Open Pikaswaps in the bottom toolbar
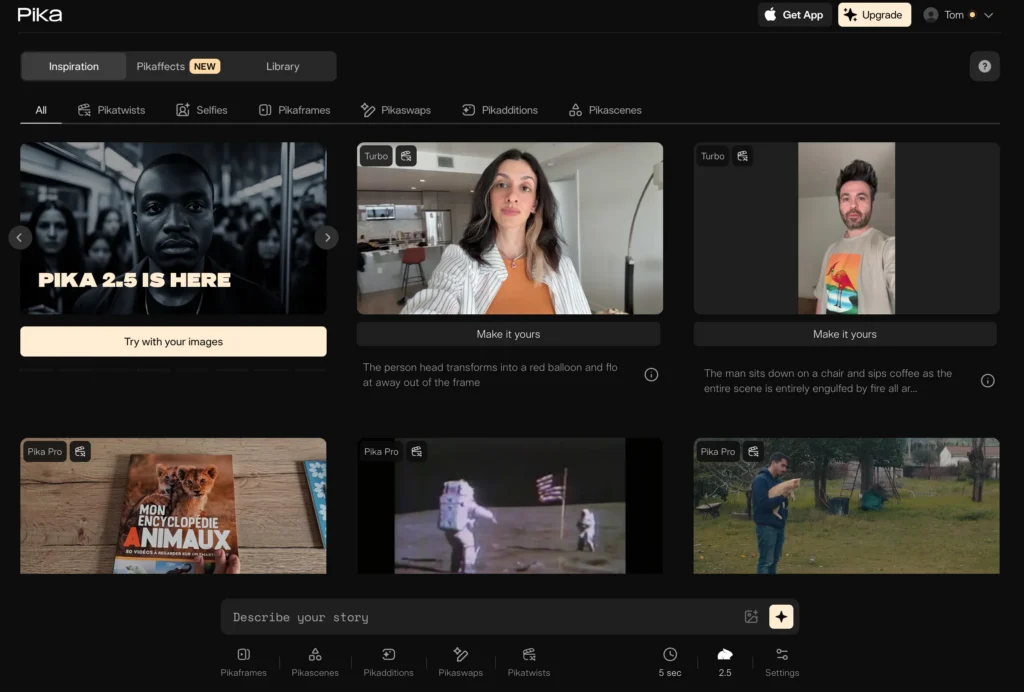Image resolution: width=1024 pixels, height=692 pixels. tap(460, 662)
